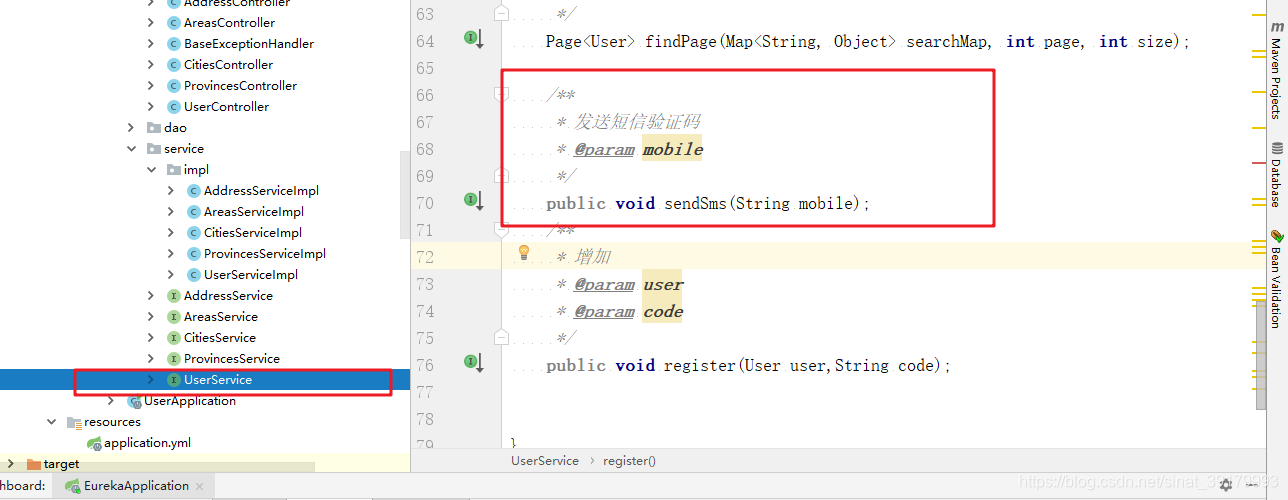The image size is (1288, 500).
Task: Toggle fold marker at line 69 comment end
Action: coord(501,175)
